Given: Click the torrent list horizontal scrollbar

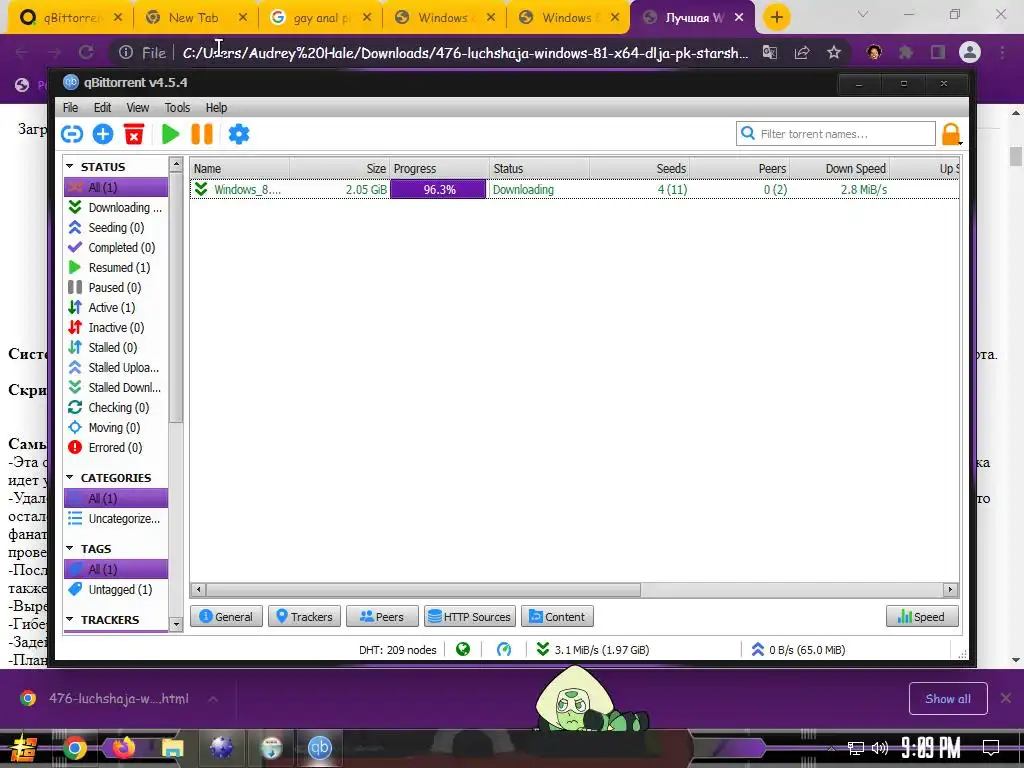Looking at the screenshot, I should click(x=424, y=590).
